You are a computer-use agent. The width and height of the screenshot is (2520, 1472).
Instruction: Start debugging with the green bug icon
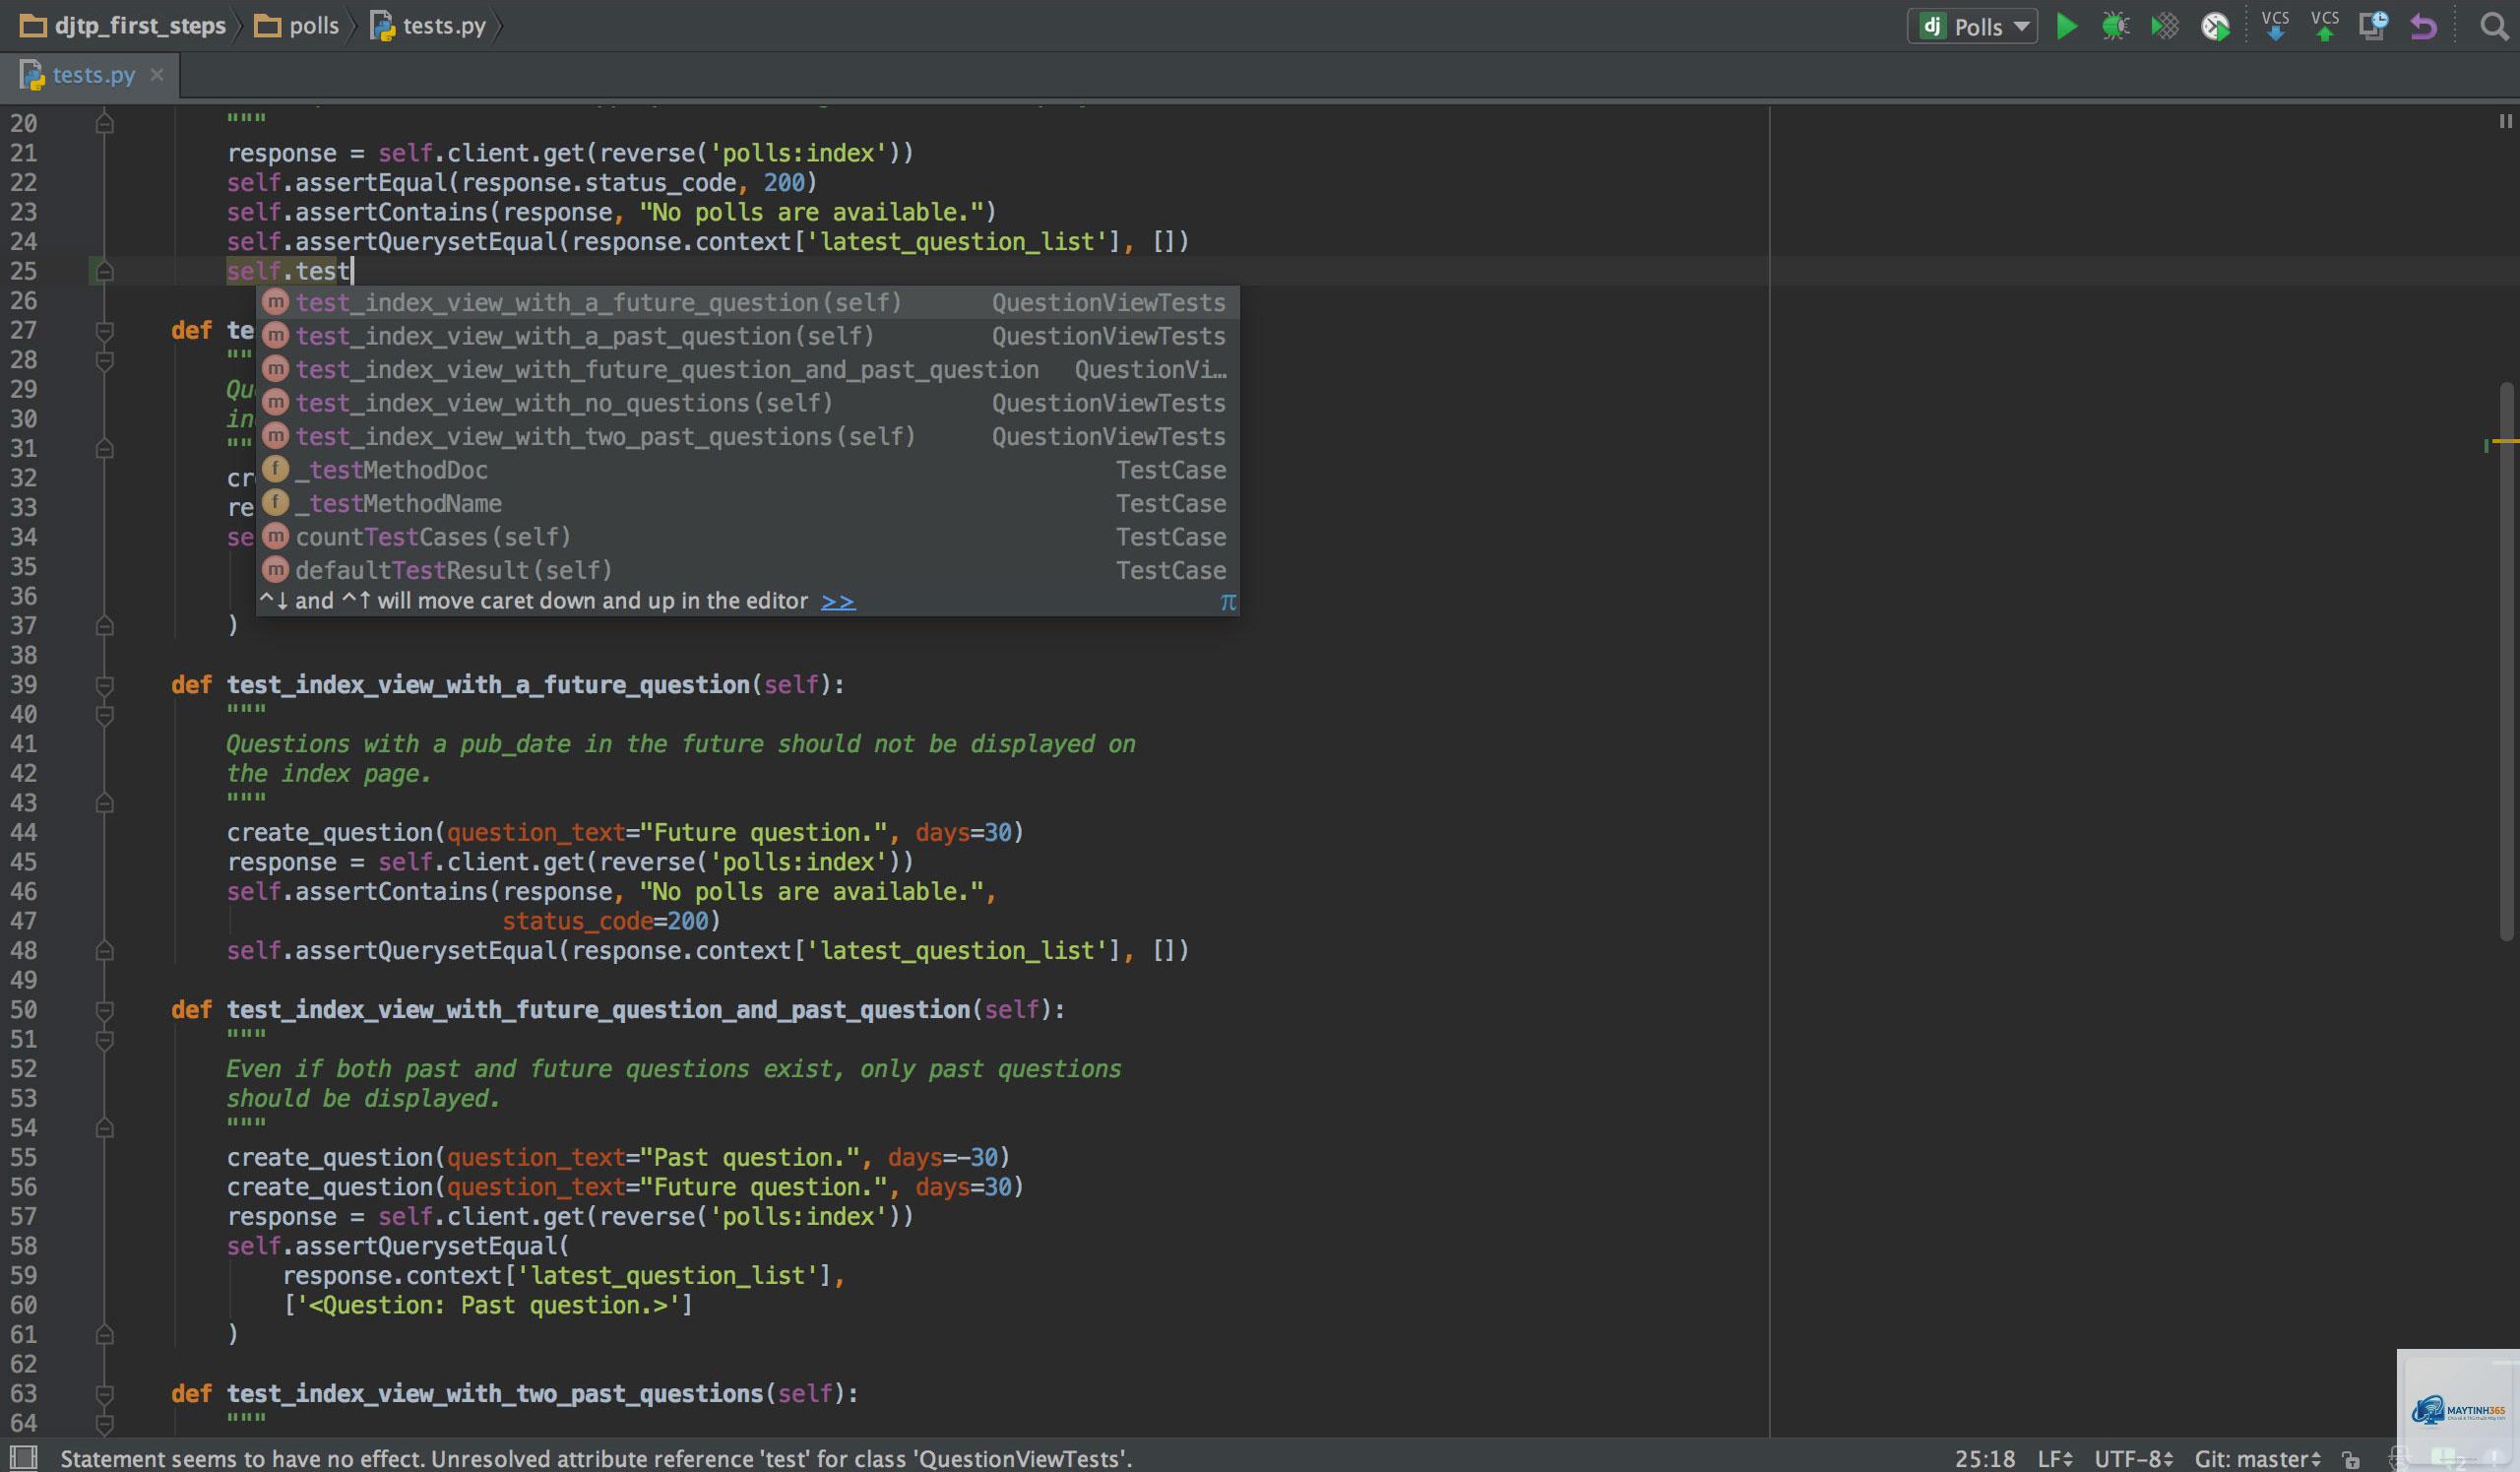(2115, 26)
